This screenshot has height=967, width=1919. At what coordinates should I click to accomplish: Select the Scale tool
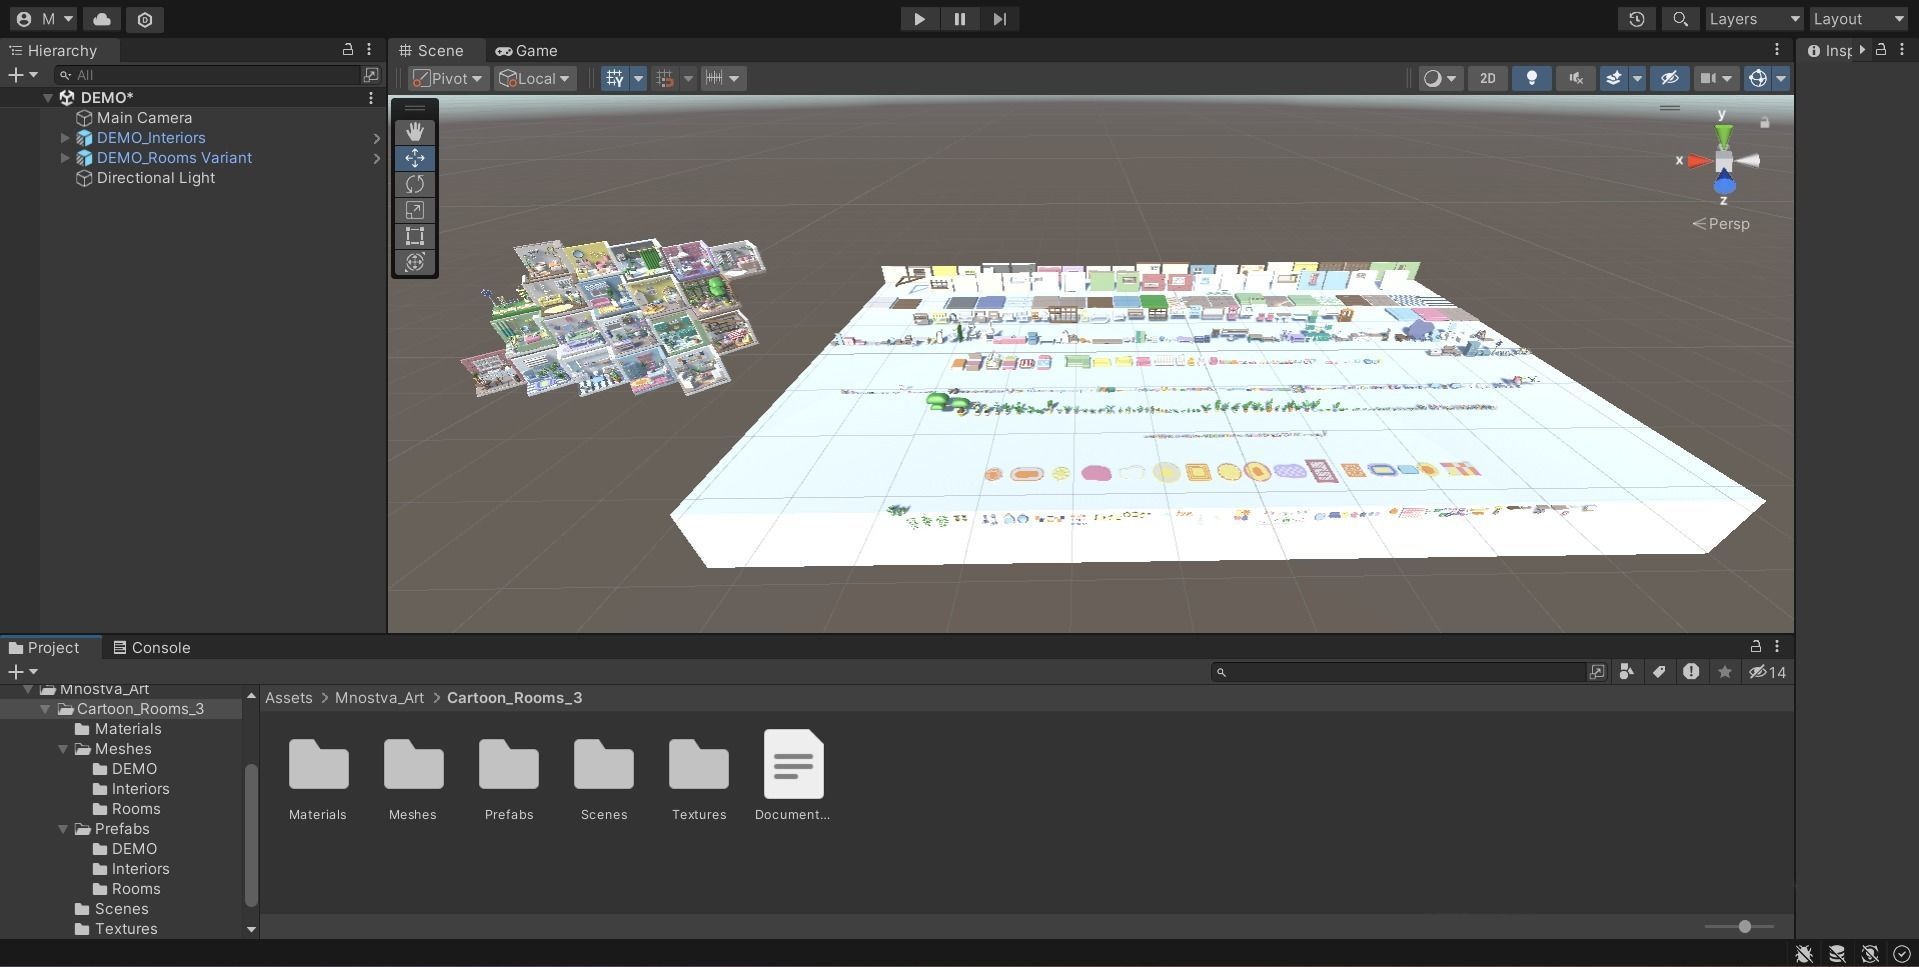(415, 210)
